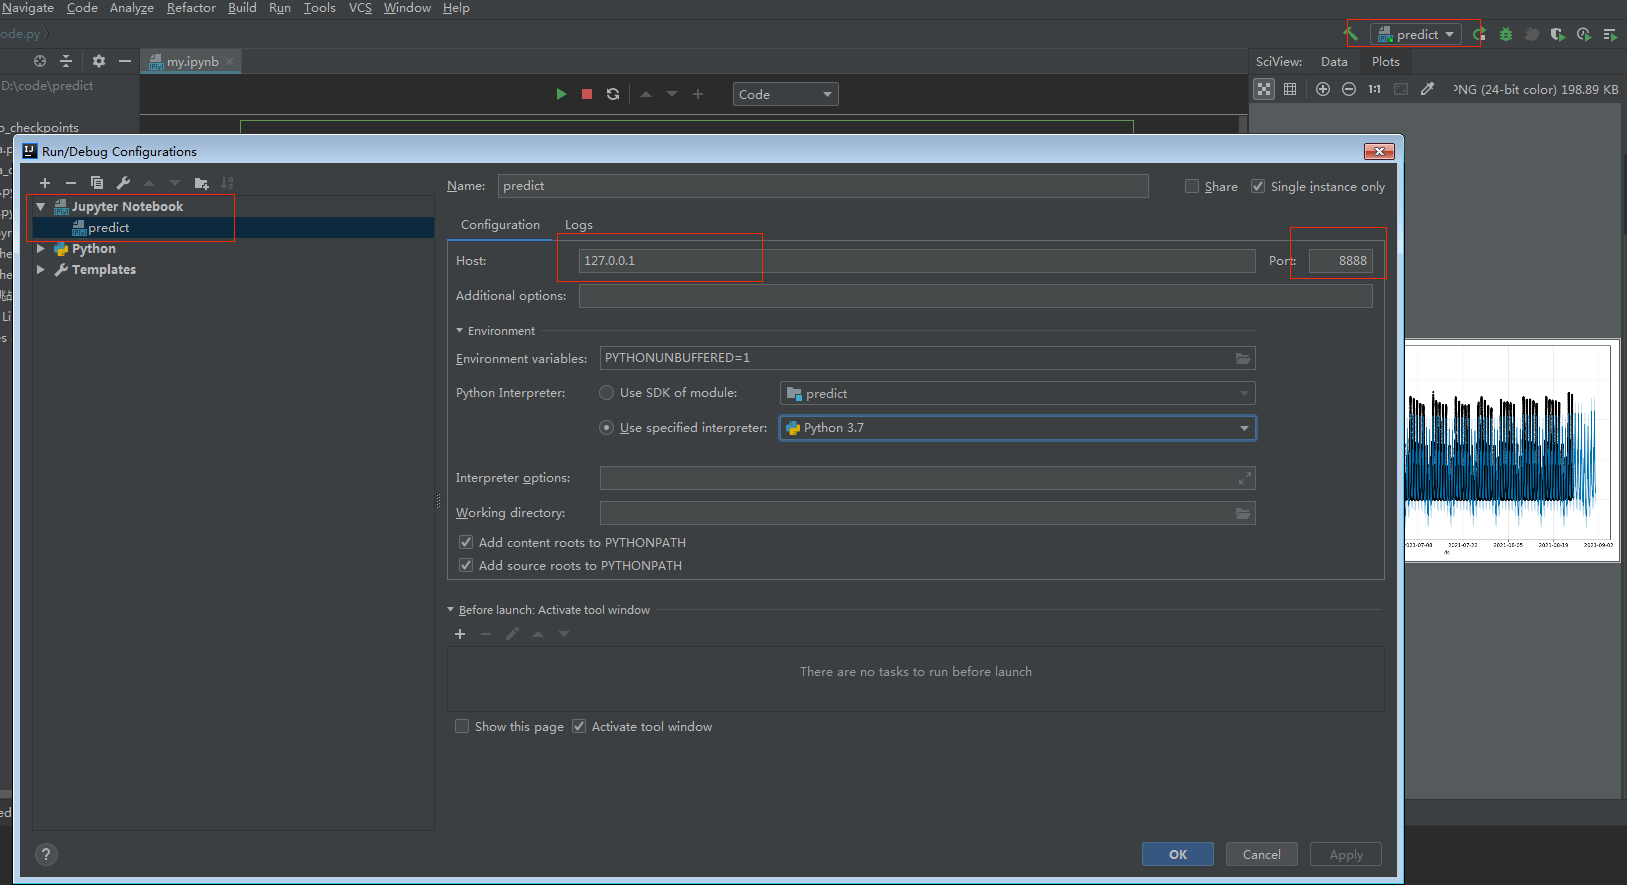This screenshot has width=1627, height=885.
Task: Select Use SDK of module radio
Action: (606, 393)
